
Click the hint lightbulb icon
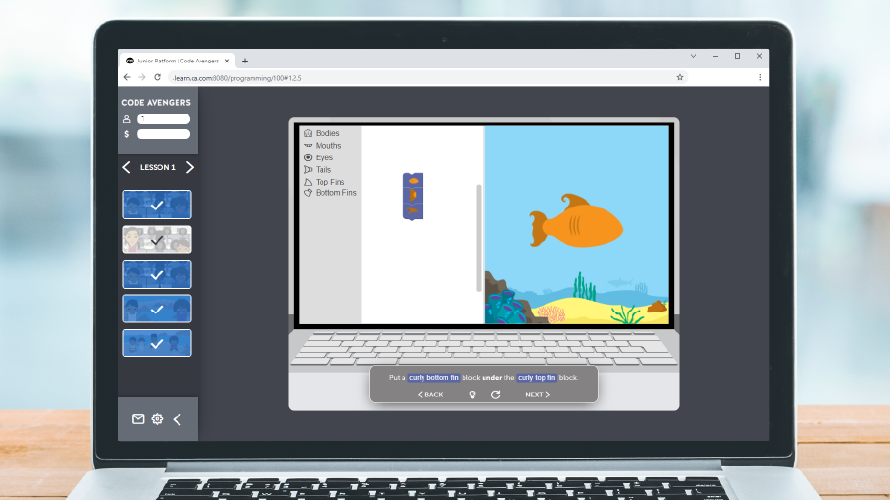click(472, 395)
